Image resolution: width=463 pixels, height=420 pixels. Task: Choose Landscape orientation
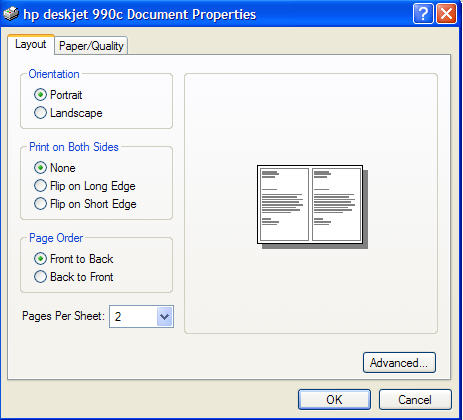pos(40,113)
